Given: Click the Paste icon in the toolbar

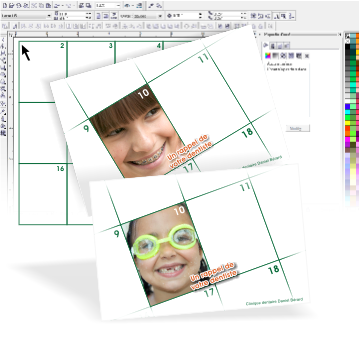Looking at the screenshot, I should pos(48,6).
